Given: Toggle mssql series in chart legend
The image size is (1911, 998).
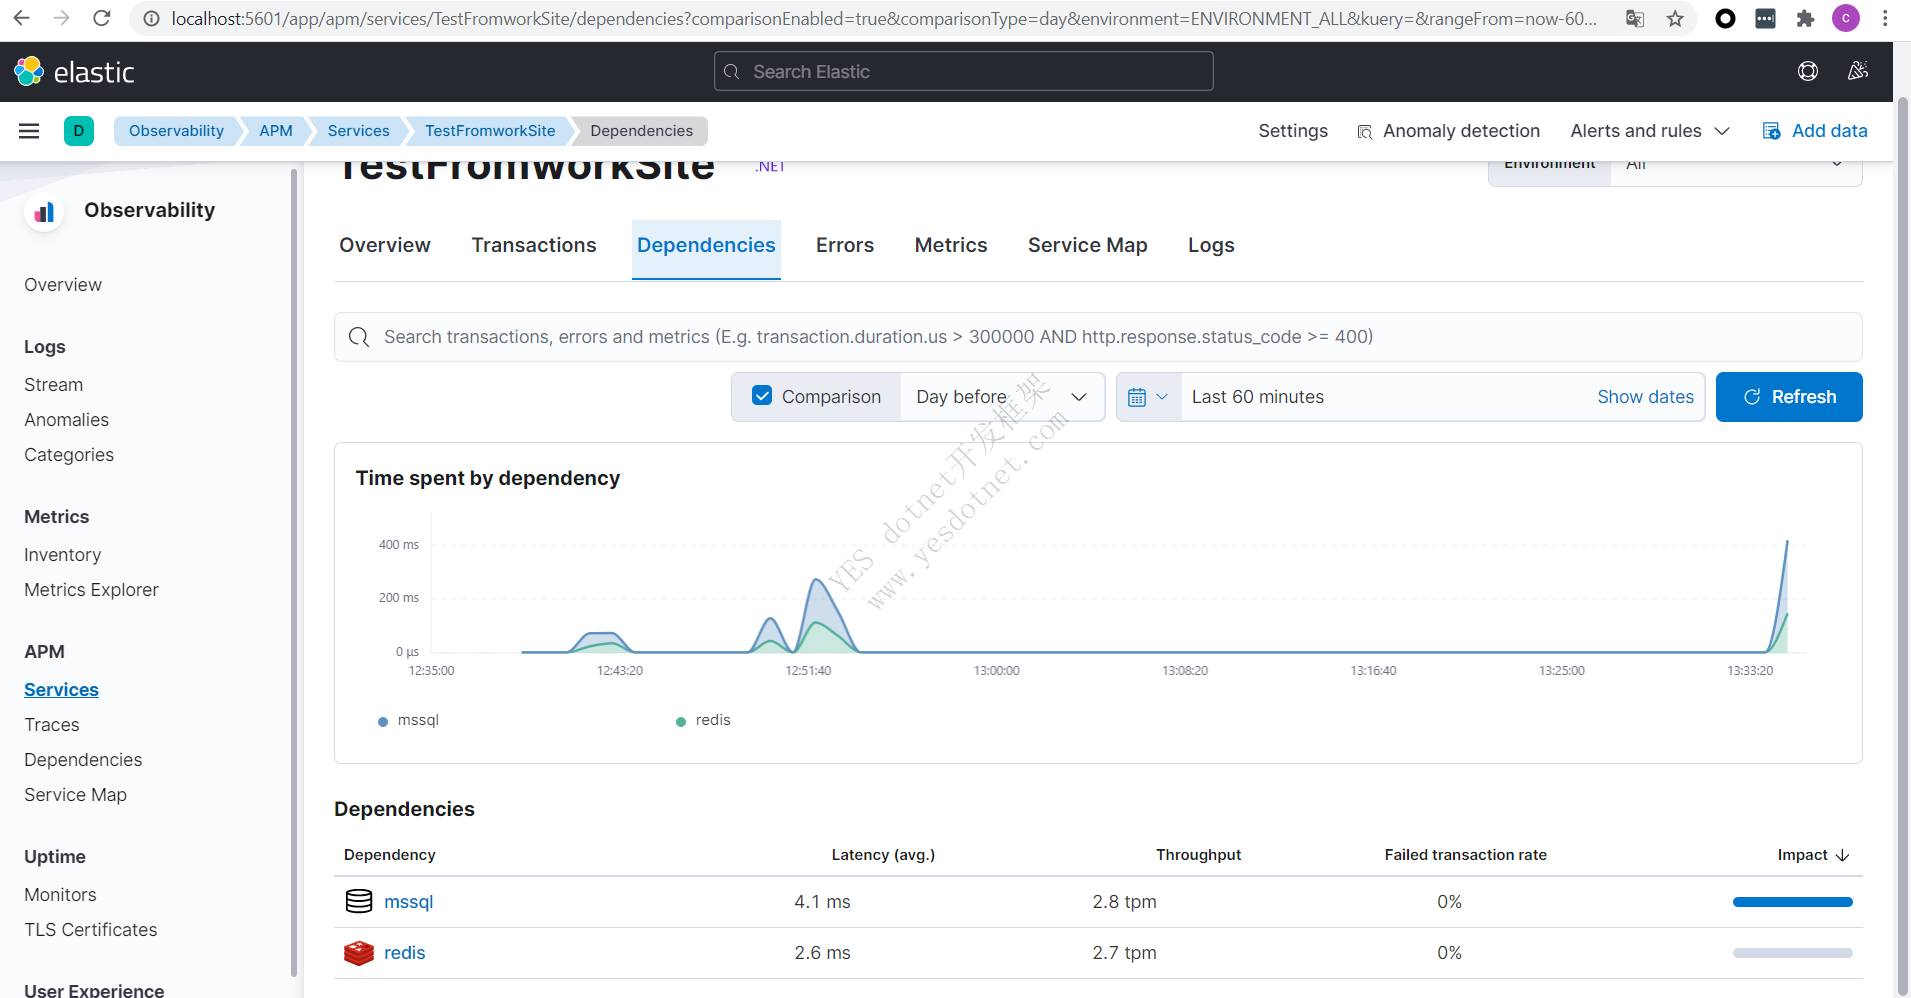Looking at the screenshot, I should 409,720.
